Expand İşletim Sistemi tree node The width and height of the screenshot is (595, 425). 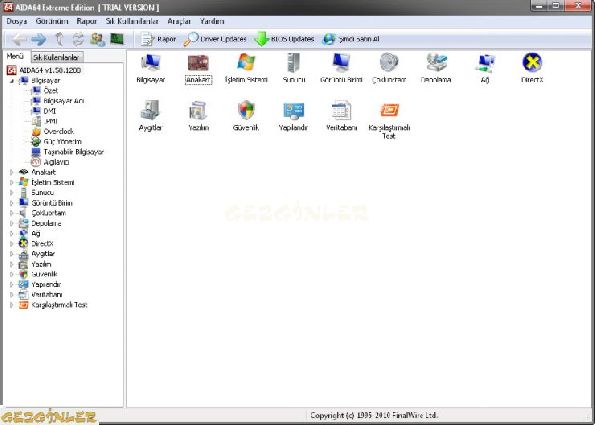coord(12,183)
